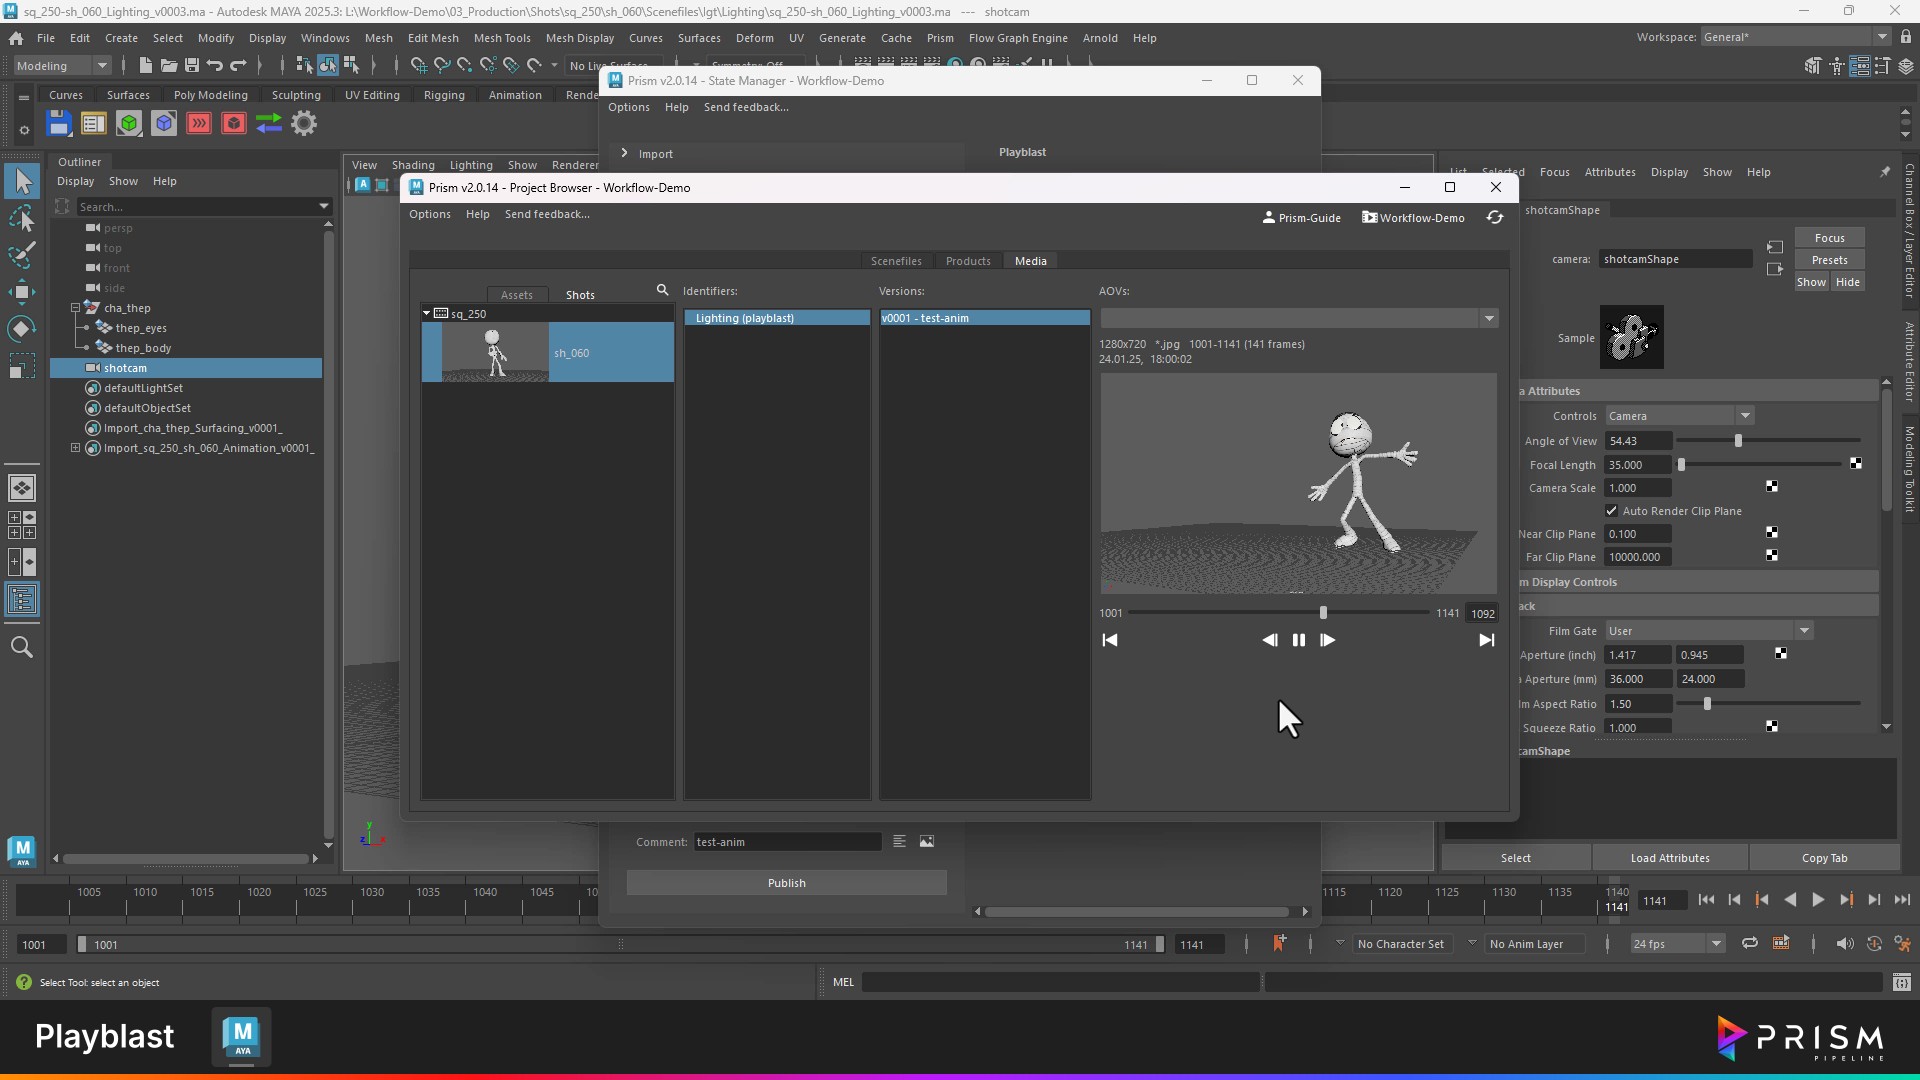Open the Sculpting shelf tab
This screenshot has height=1080, width=1920.
[x=296, y=95]
